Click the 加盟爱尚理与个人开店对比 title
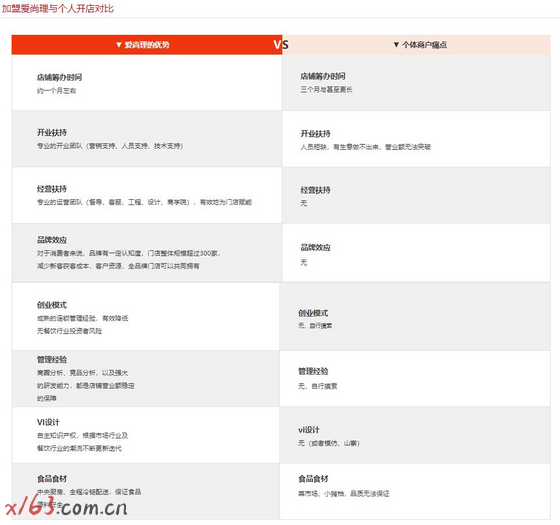This screenshot has width=560, height=525. (x=58, y=9)
